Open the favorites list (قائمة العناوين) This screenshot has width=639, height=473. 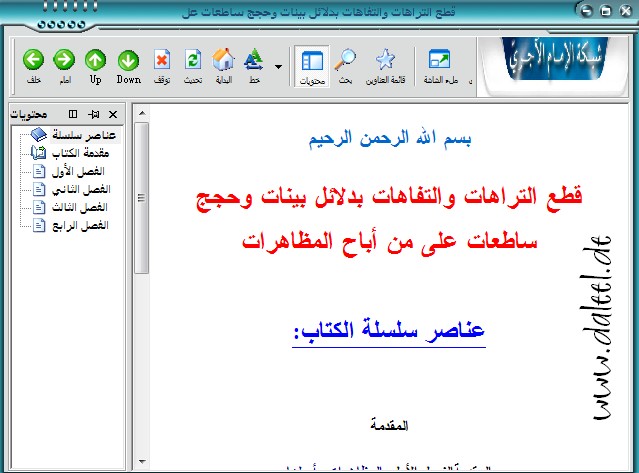point(385,64)
